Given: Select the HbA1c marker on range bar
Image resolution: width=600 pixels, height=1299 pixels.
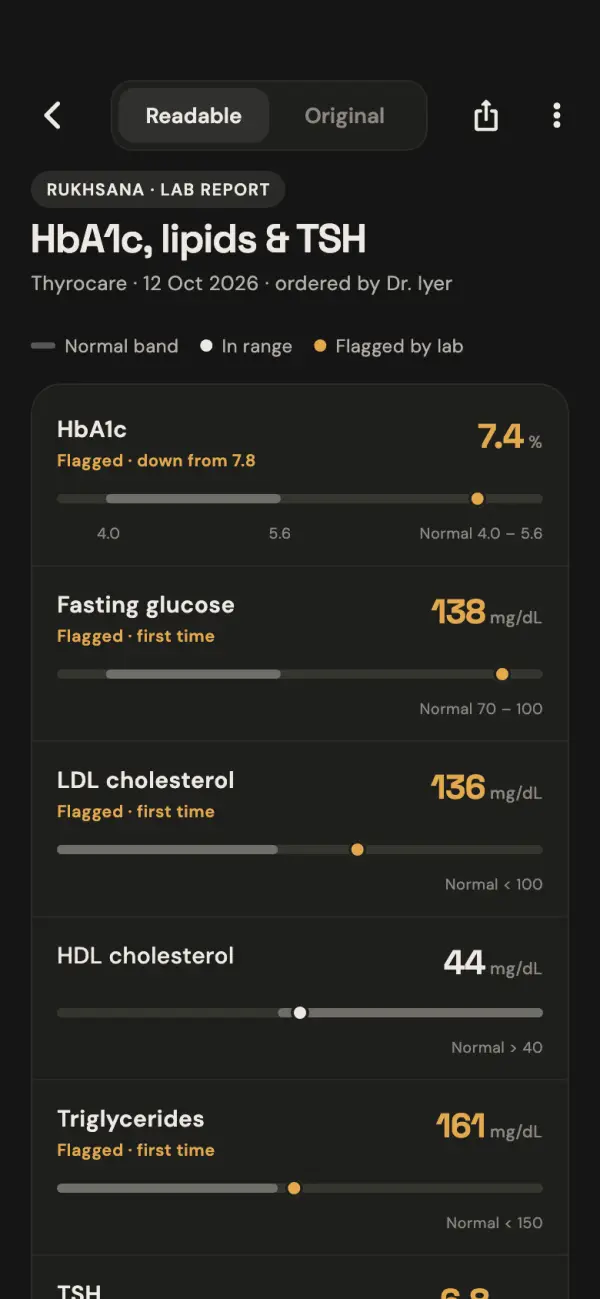Looking at the screenshot, I should click(x=478, y=498).
